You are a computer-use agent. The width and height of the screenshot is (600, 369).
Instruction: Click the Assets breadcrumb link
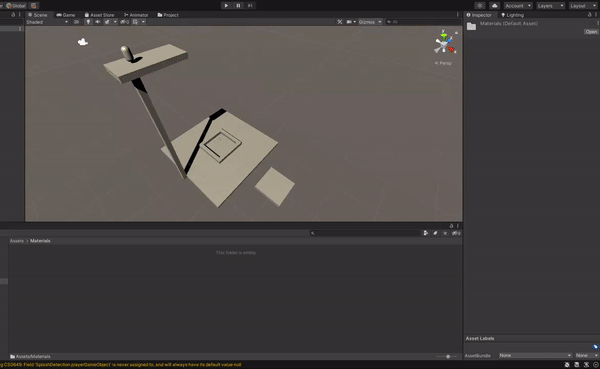16,241
